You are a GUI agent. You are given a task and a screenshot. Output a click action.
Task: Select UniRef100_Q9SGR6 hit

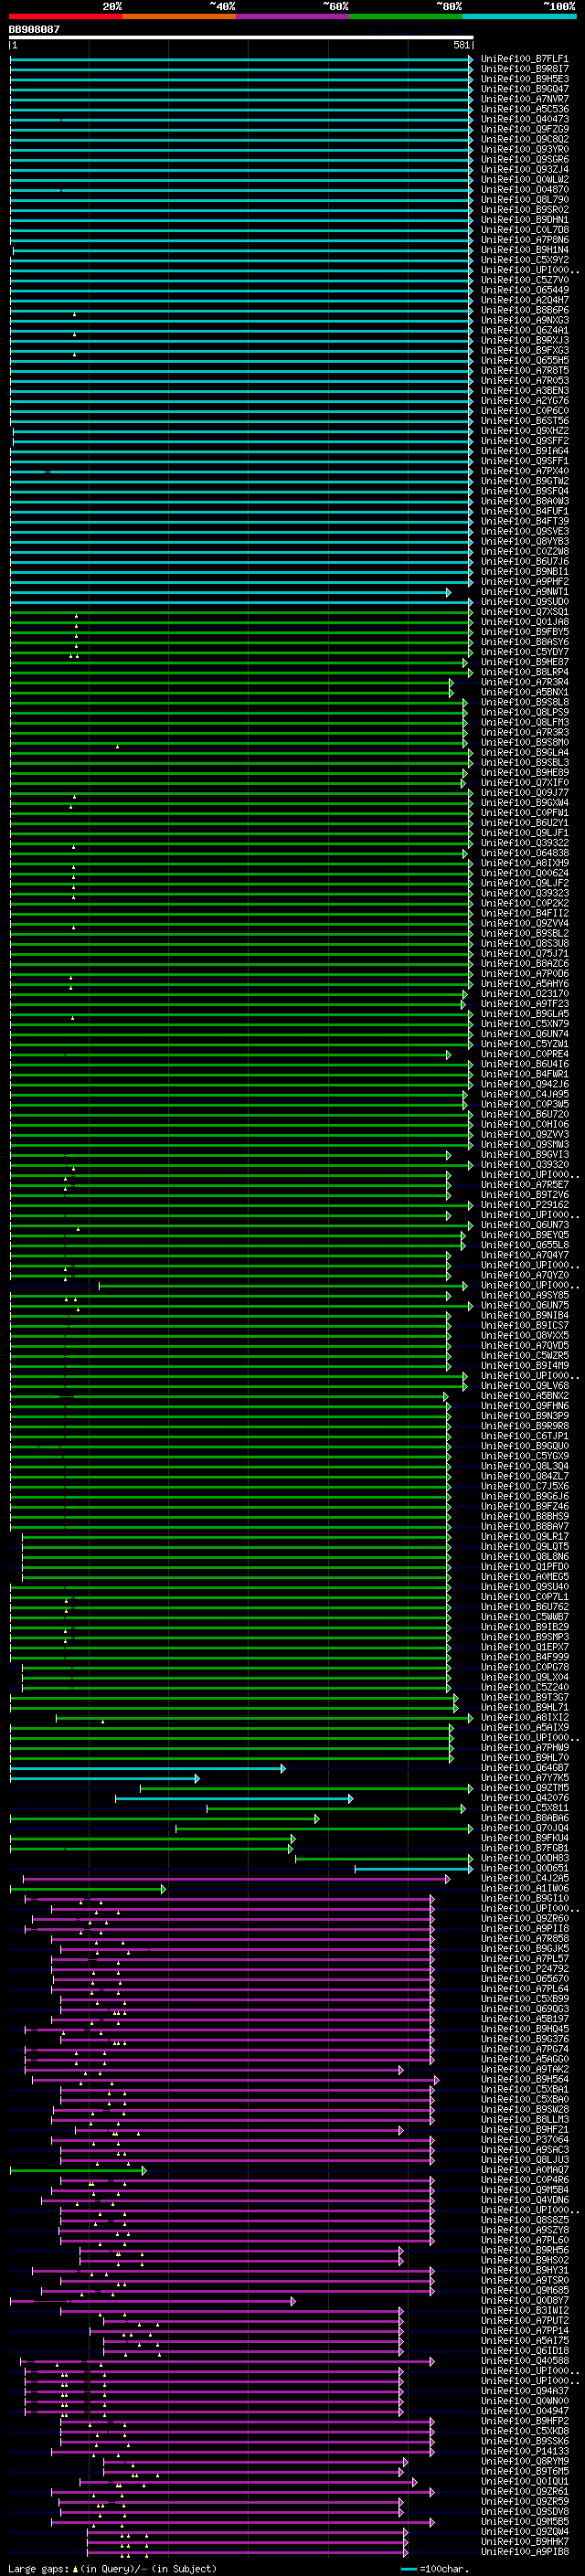(x=525, y=159)
